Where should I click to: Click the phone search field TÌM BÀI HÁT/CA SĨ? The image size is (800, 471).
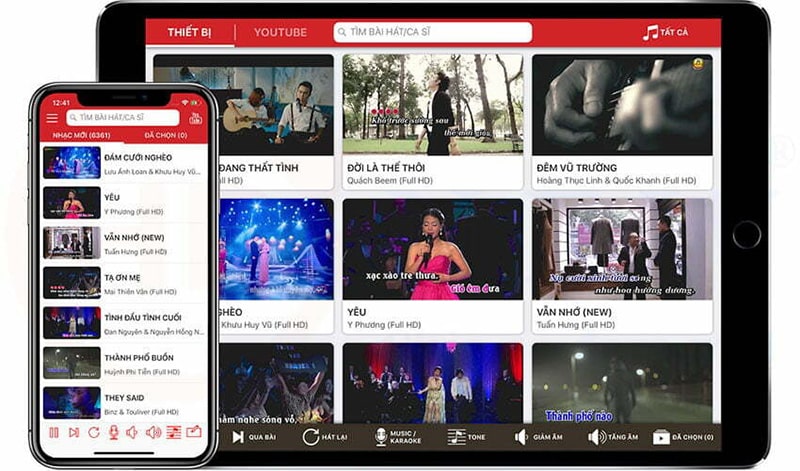point(123,117)
